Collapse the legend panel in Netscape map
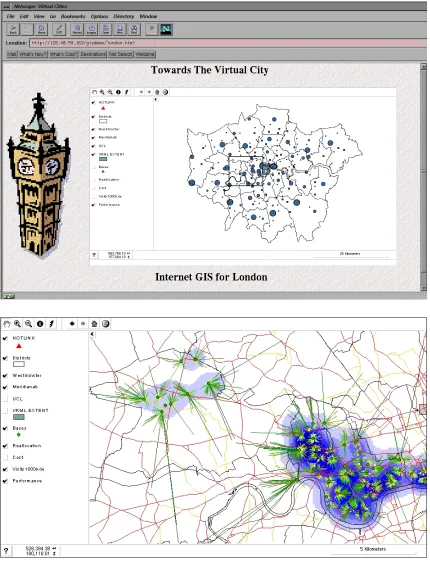Screen dimensions: 430x563 pyautogui.click(x=156, y=99)
